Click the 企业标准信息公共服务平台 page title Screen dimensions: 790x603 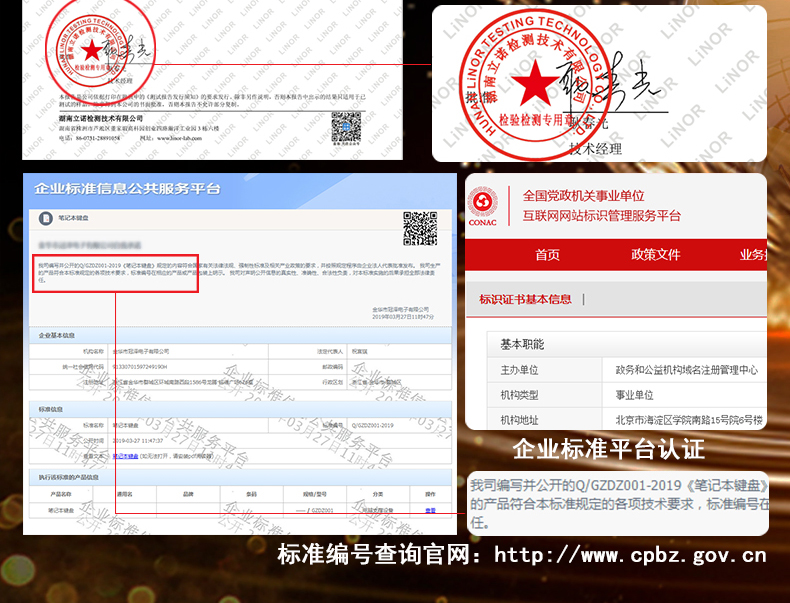(x=127, y=189)
